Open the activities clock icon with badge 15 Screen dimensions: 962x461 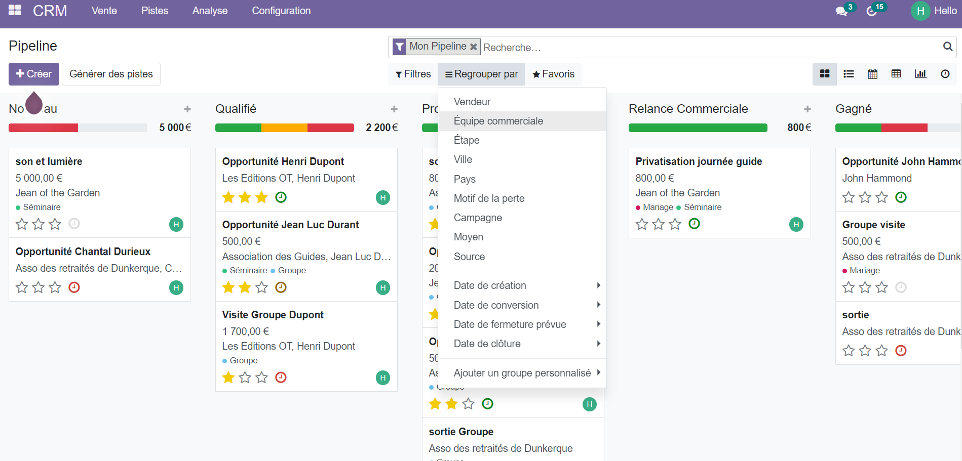pos(871,11)
